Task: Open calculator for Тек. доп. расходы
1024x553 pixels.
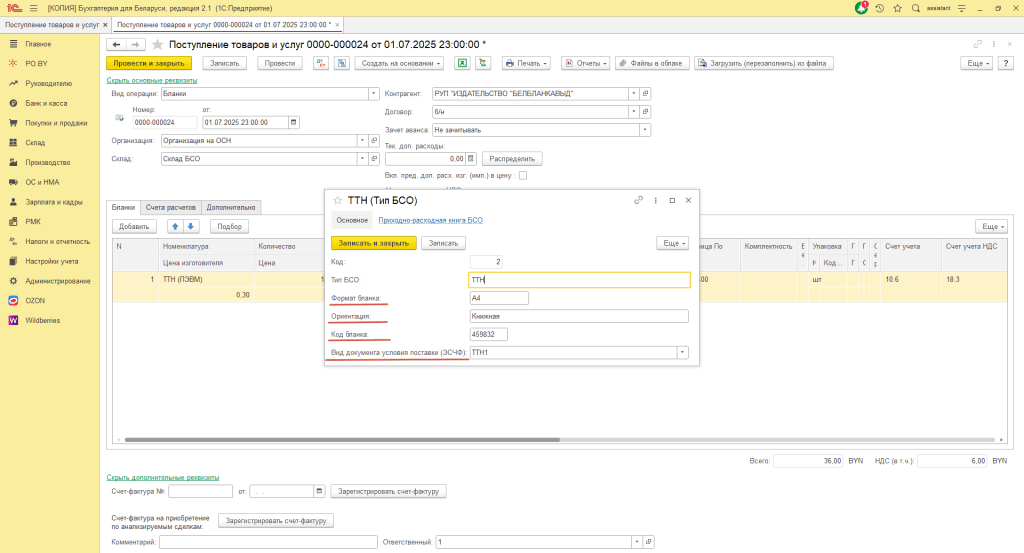Action: pyautogui.click(x=470, y=159)
